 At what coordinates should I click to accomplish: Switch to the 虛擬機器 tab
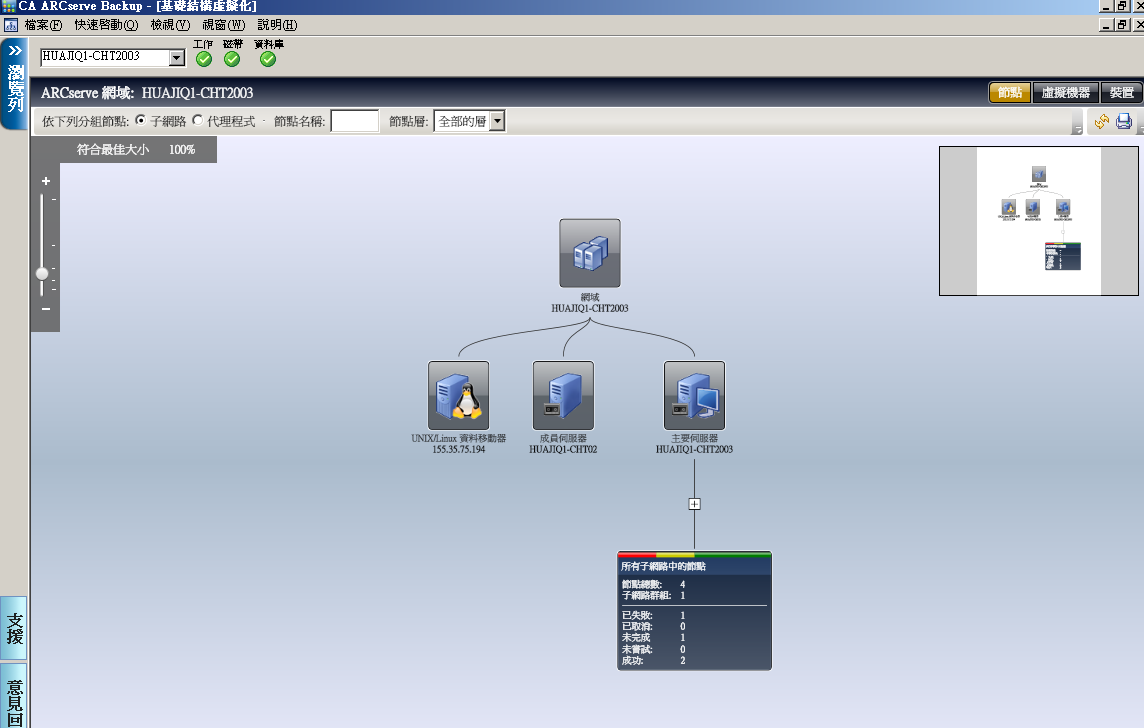(x=1065, y=93)
